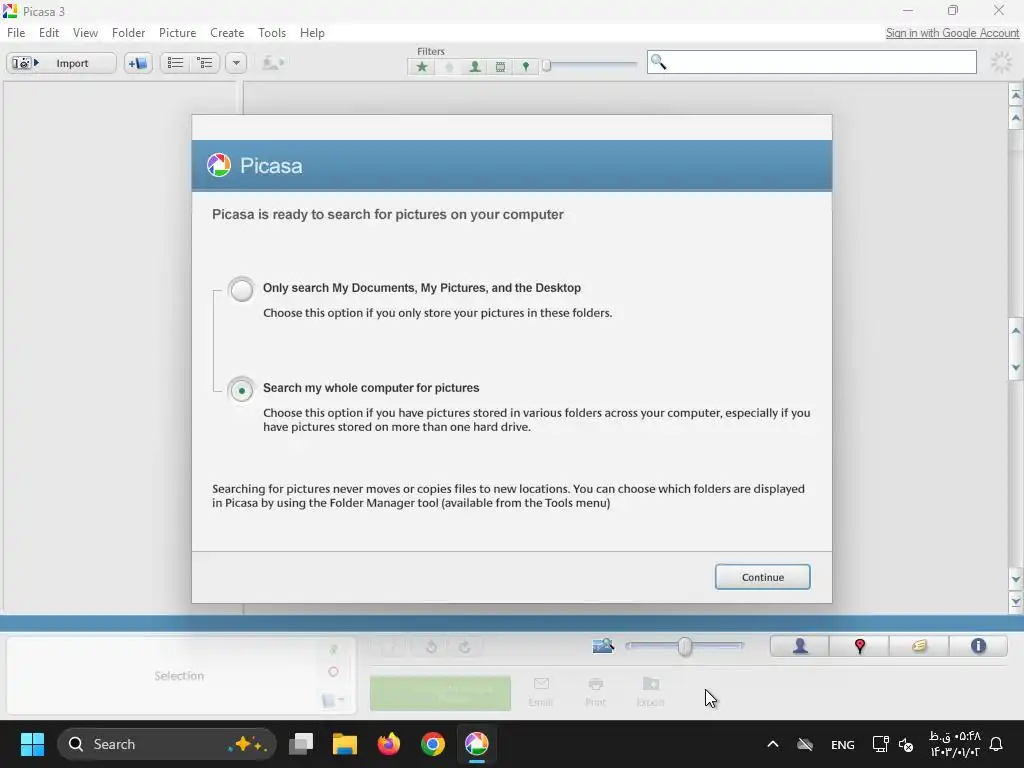Click the magnifier icon in search box
The image size is (1024, 768).
[658, 62]
